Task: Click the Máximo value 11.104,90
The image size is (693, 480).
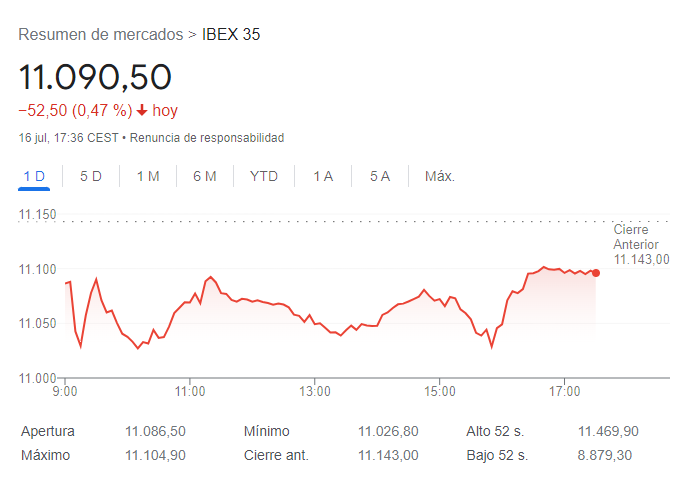Action: click(155, 455)
